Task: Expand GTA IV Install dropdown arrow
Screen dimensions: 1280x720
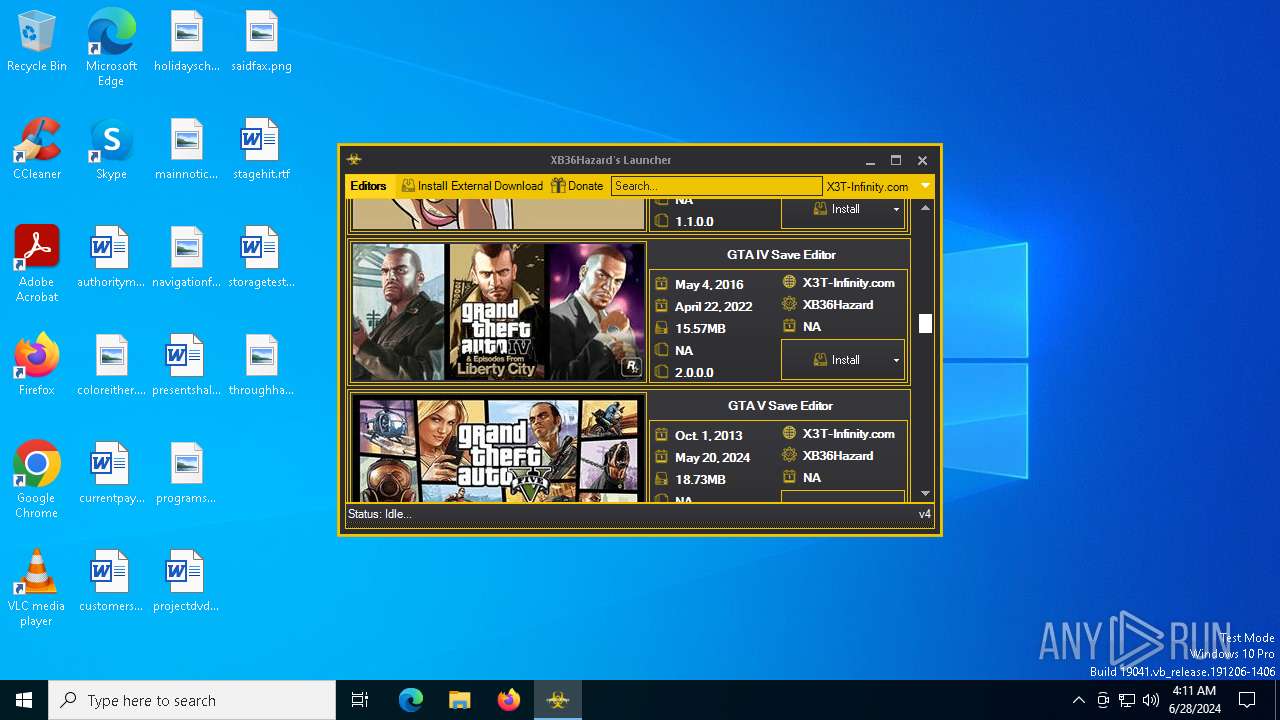Action: 896,360
